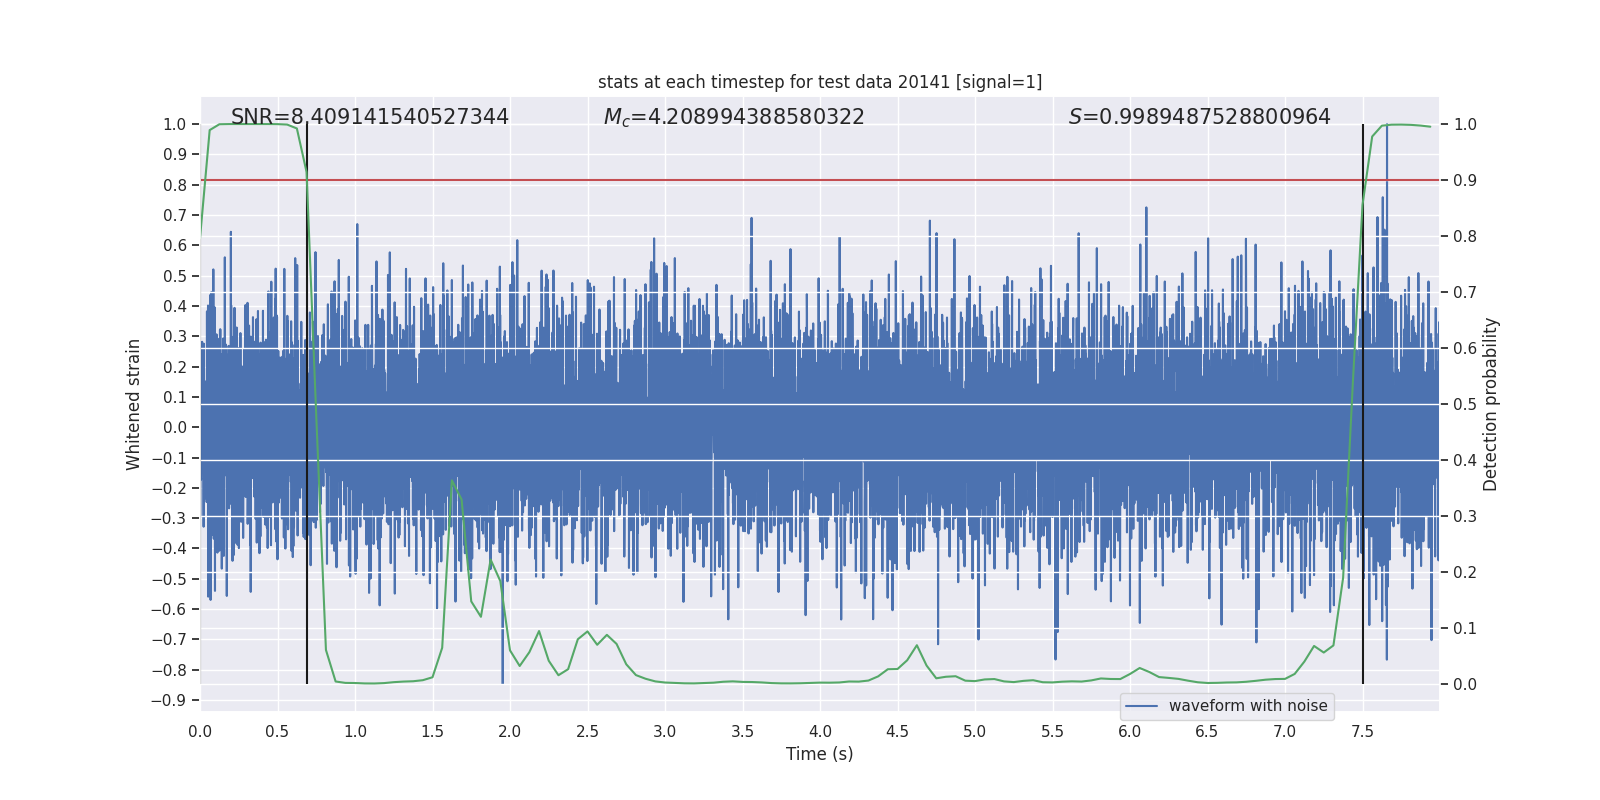Click the green curve peak near 1.6 seconds

coord(453,480)
